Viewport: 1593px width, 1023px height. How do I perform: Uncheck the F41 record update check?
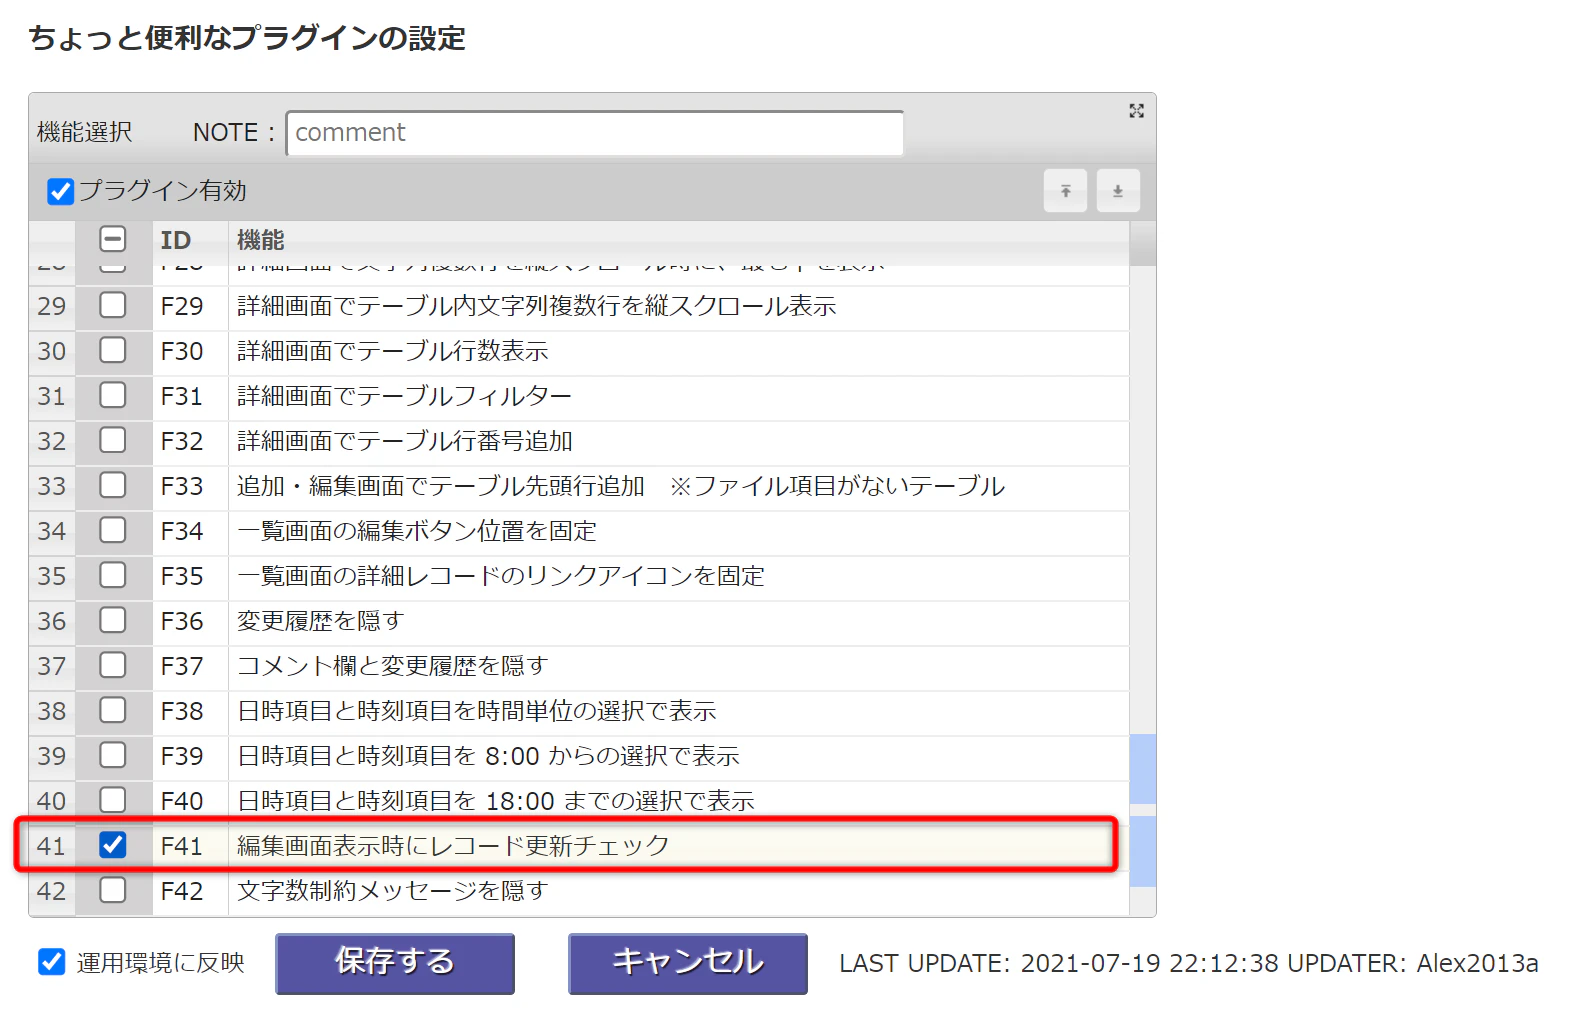tap(113, 845)
